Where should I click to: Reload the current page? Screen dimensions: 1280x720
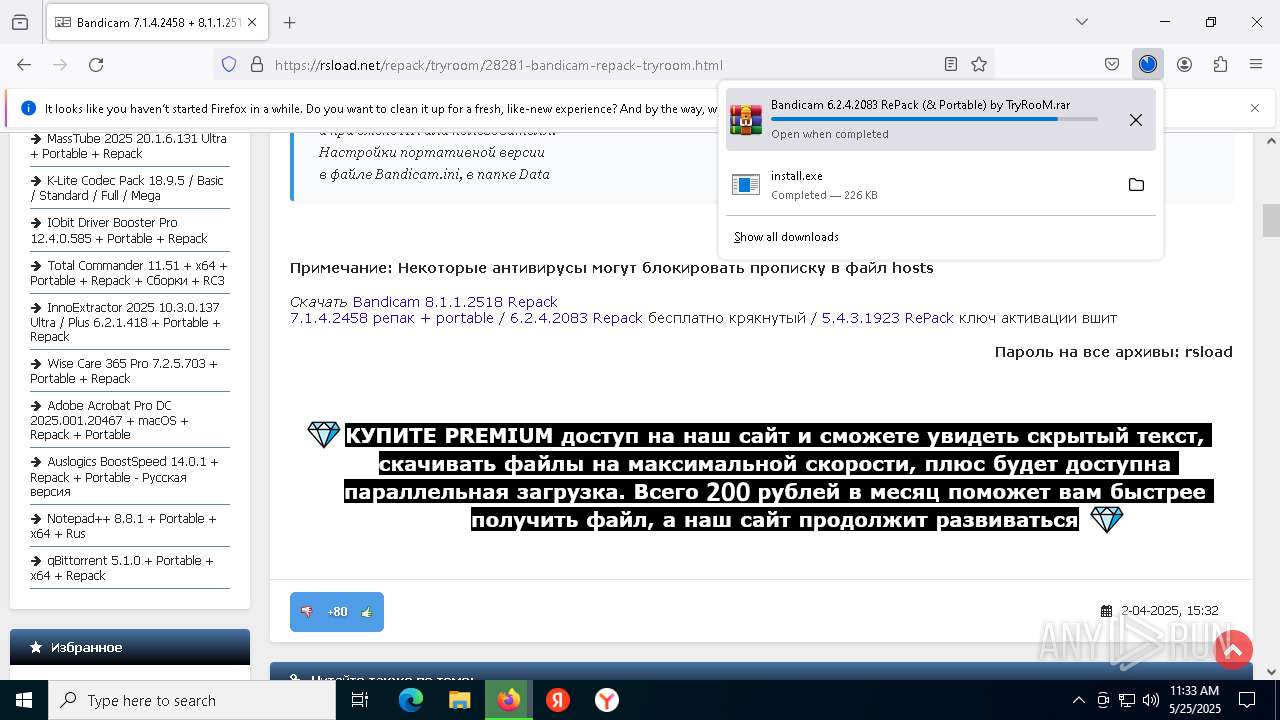coord(96,64)
